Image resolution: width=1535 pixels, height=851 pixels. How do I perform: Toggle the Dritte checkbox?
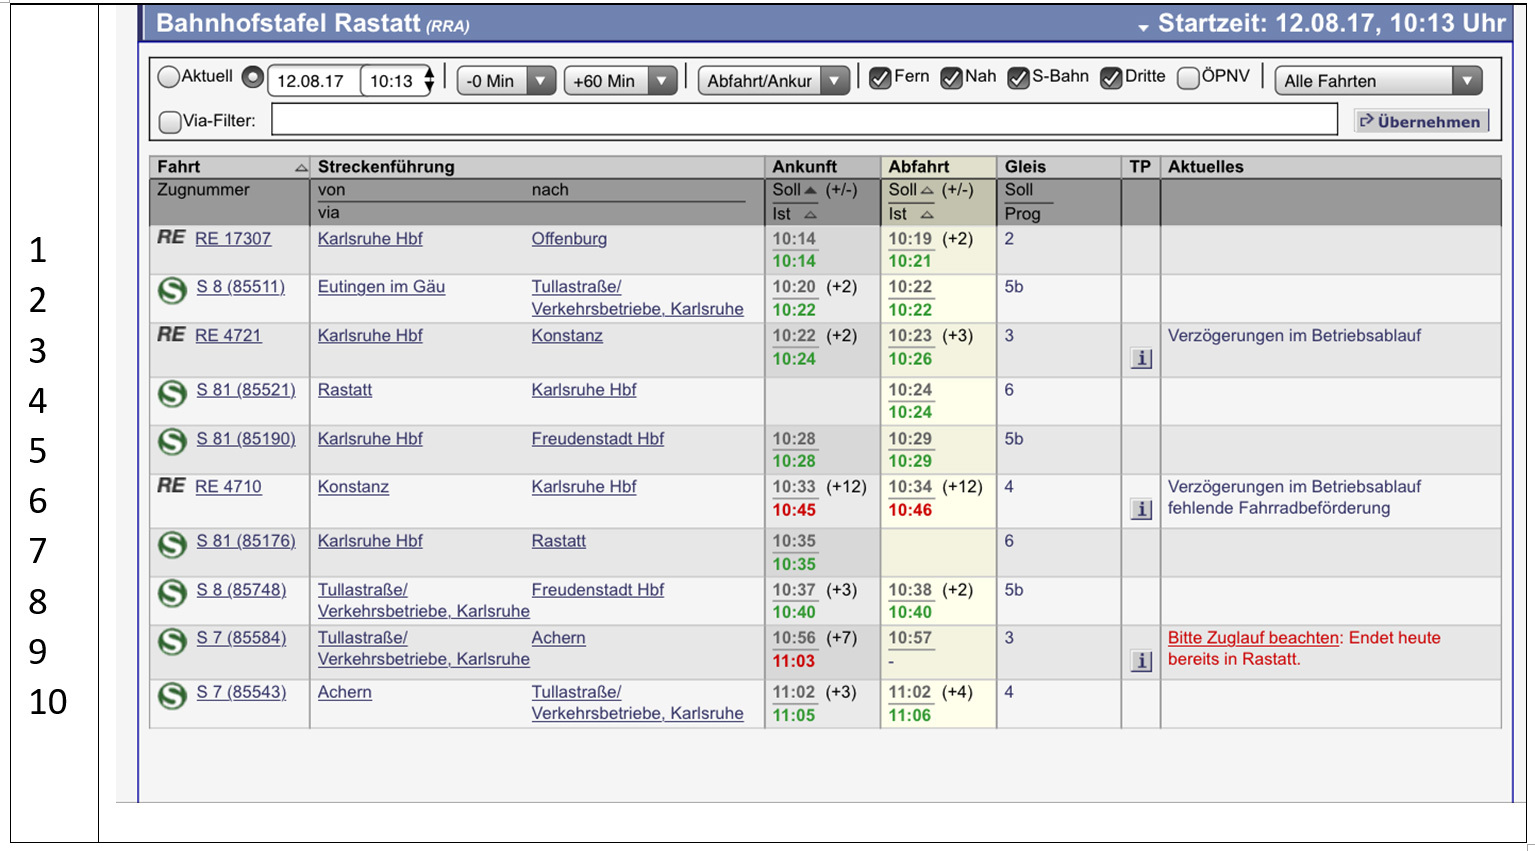coord(1111,78)
